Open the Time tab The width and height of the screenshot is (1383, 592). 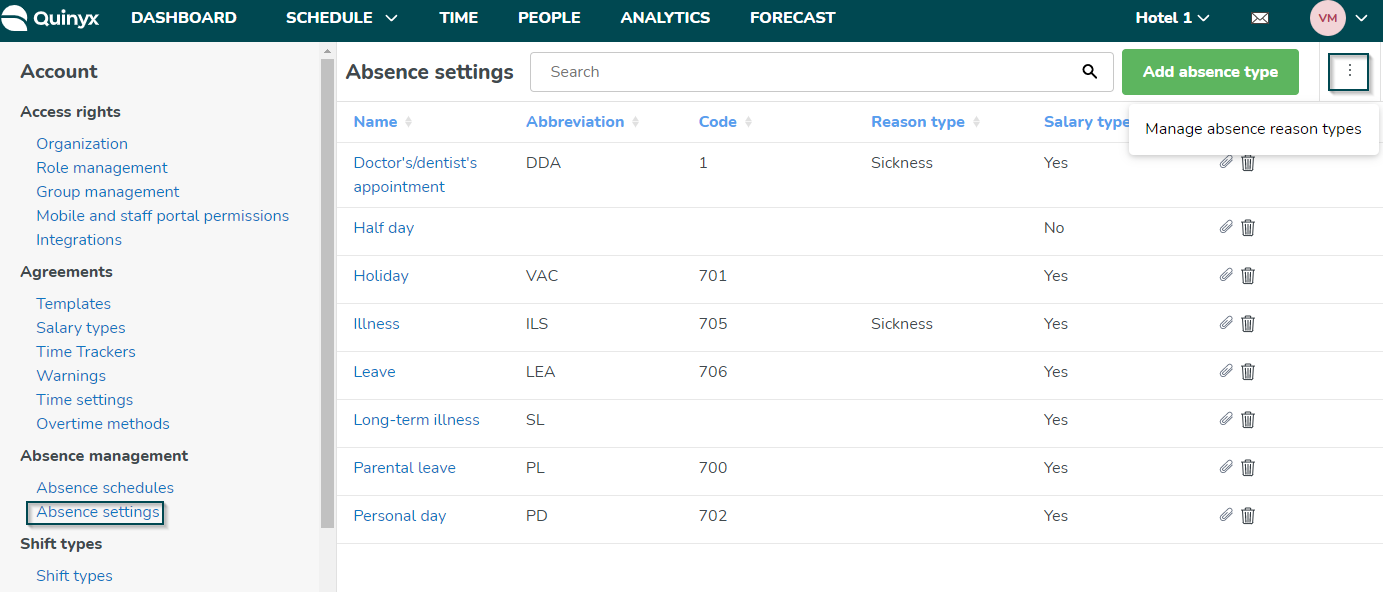coord(458,18)
